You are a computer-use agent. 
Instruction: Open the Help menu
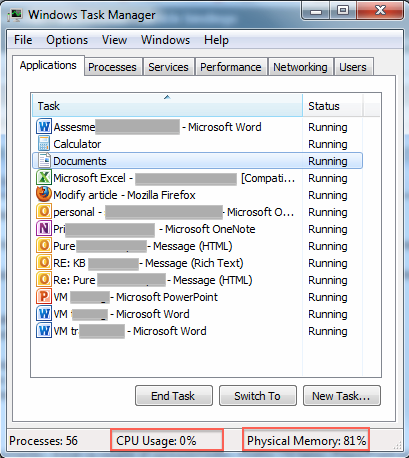(x=216, y=40)
